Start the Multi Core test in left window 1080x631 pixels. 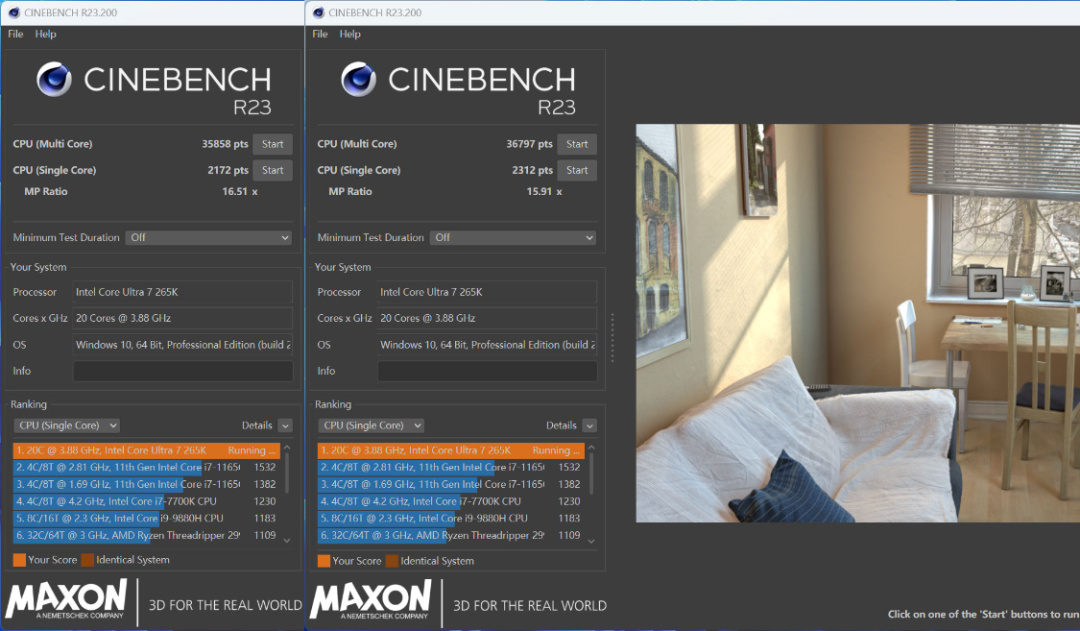point(272,144)
